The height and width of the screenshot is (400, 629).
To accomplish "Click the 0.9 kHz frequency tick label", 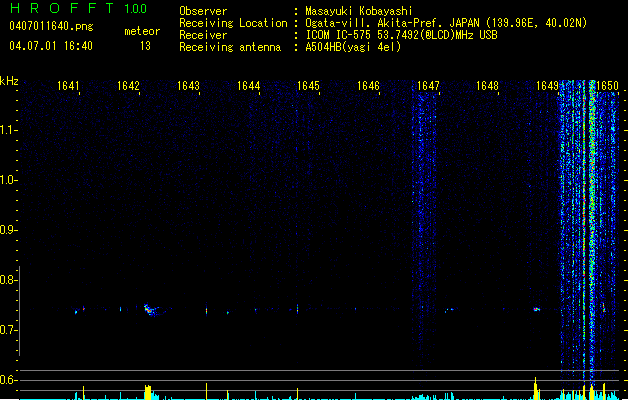I will coord(8,230).
